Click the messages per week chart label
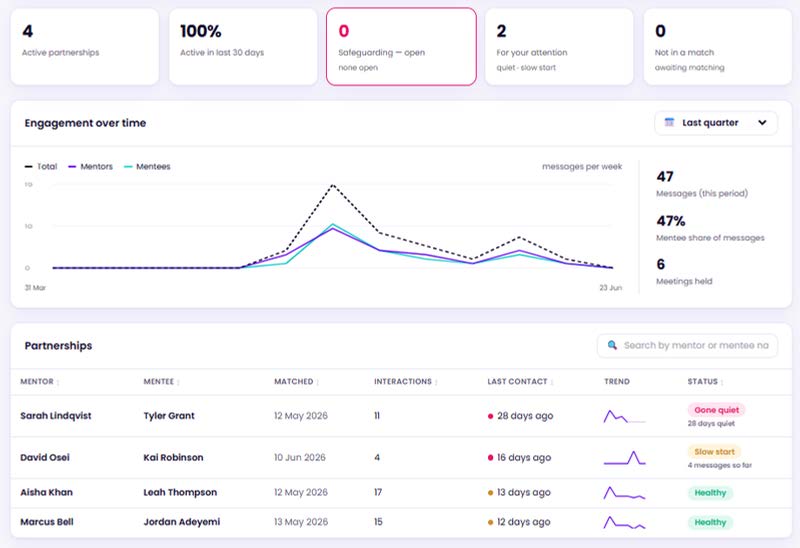This screenshot has width=800, height=548. (x=582, y=166)
